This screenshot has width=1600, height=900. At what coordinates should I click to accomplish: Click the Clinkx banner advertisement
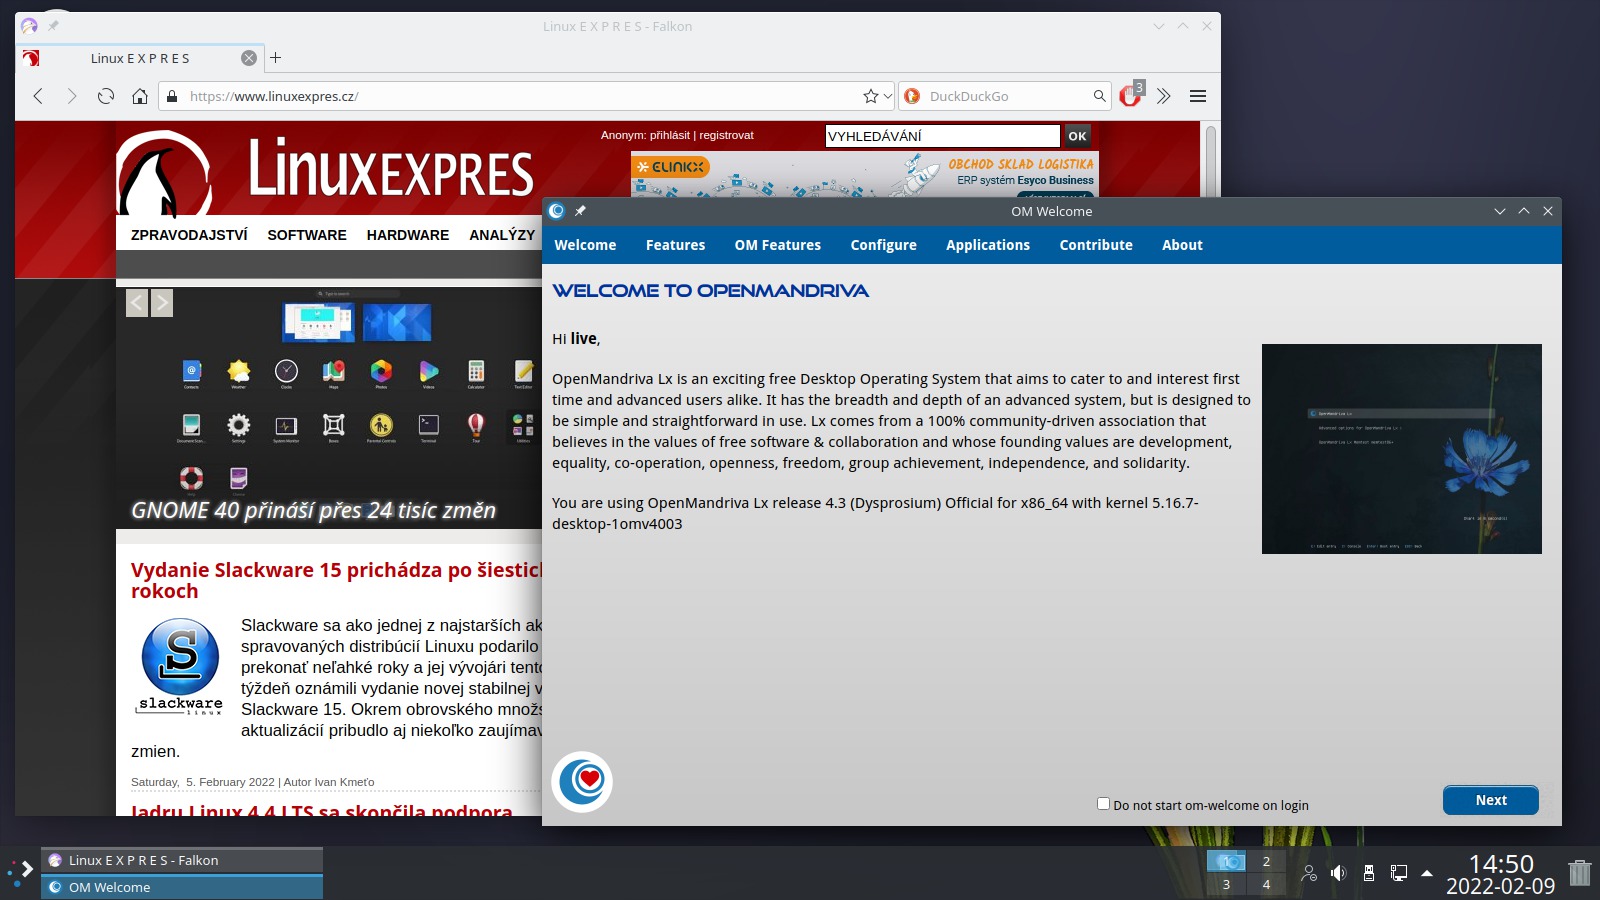coord(865,174)
